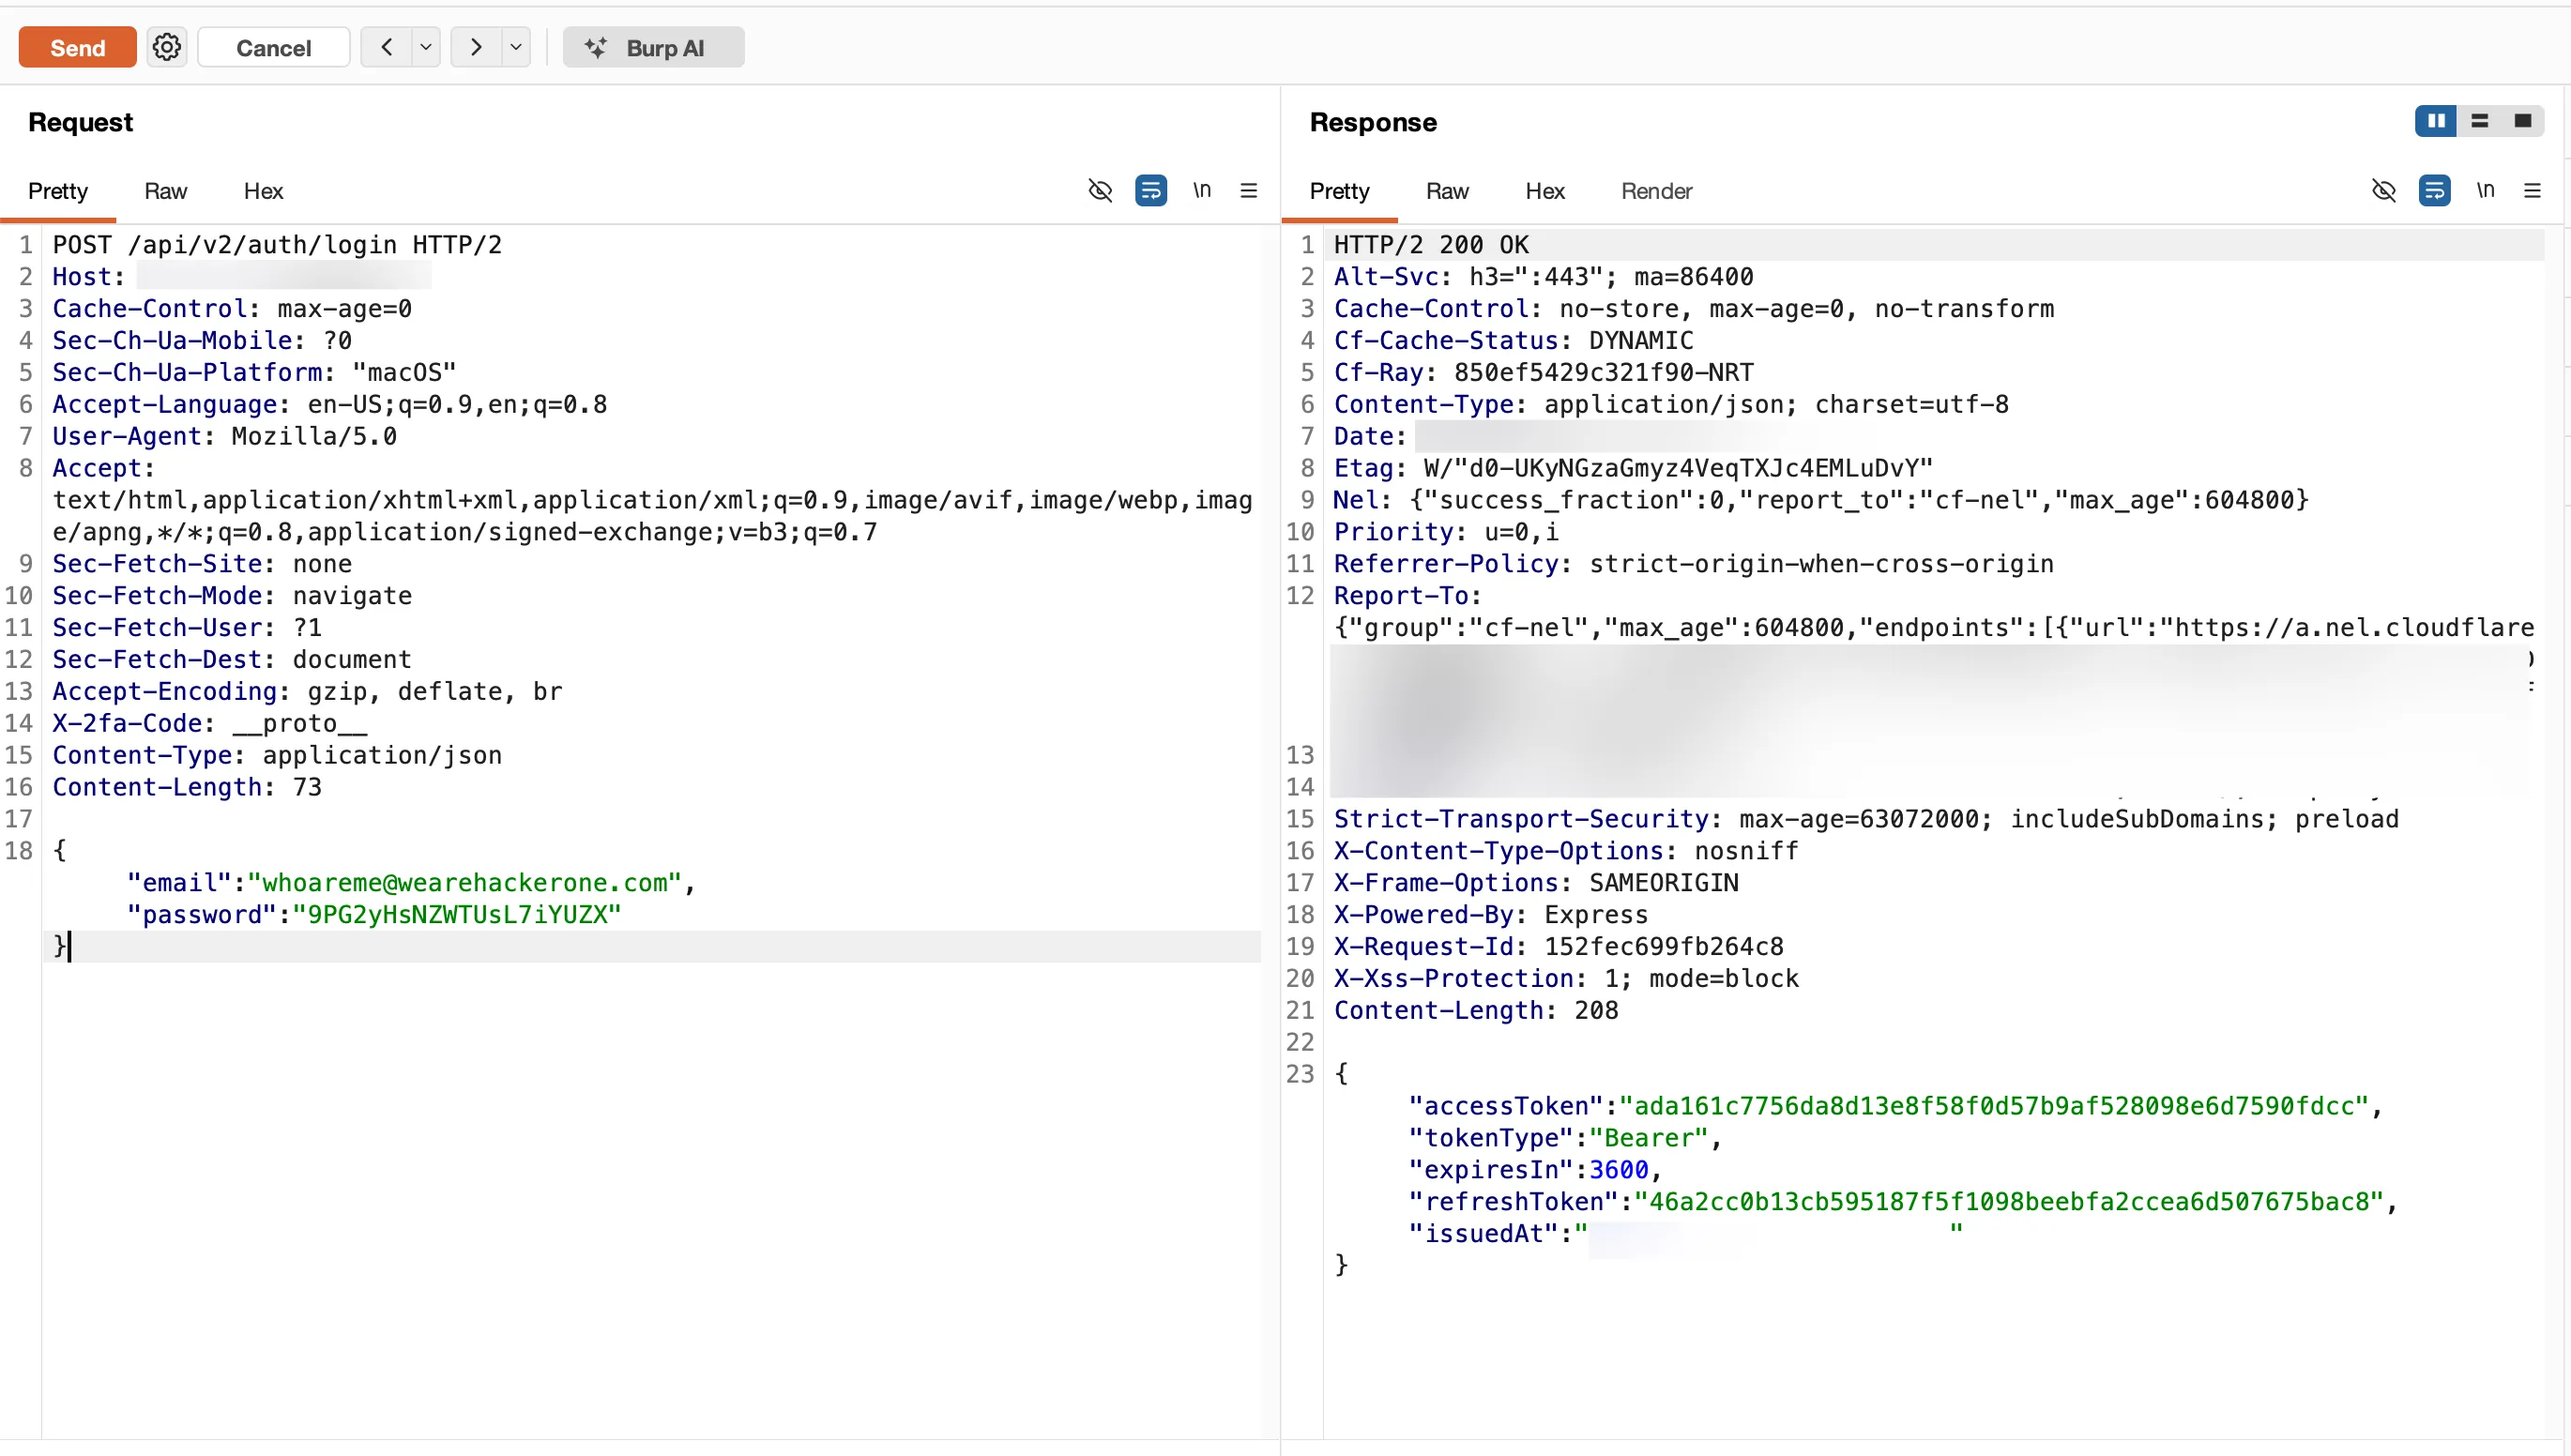This screenshot has width=2571, height=1456.
Task: Go back to the previous request
Action: 385,47
